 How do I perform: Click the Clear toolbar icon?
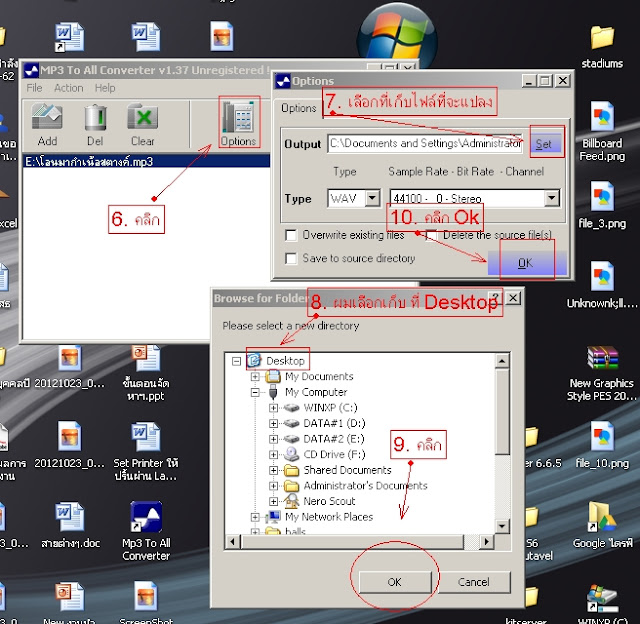[142, 124]
